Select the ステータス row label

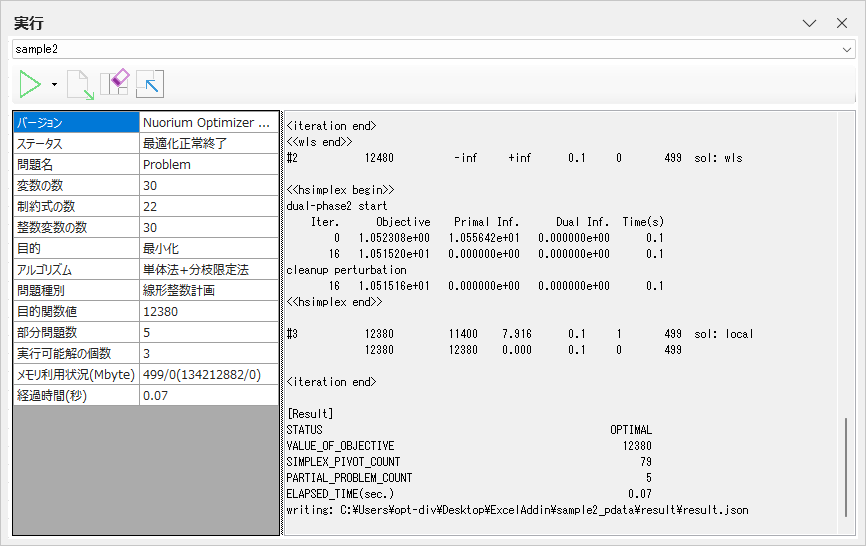(x=76, y=144)
